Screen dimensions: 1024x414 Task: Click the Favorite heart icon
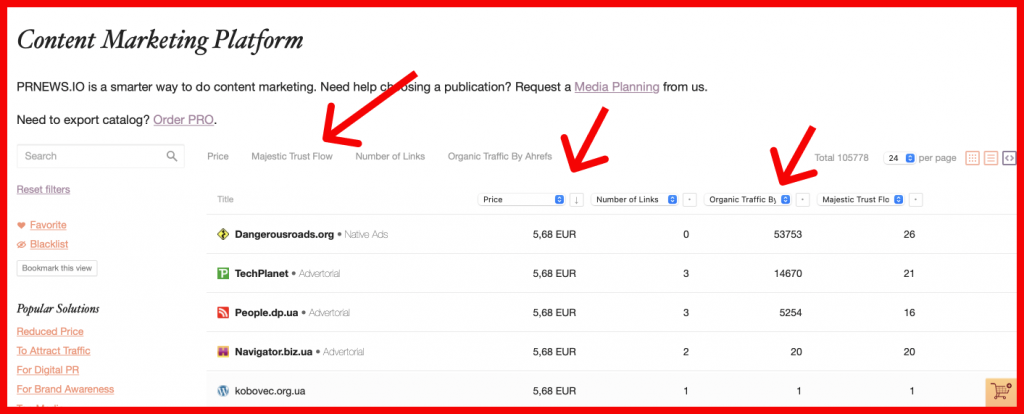coord(22,225)
